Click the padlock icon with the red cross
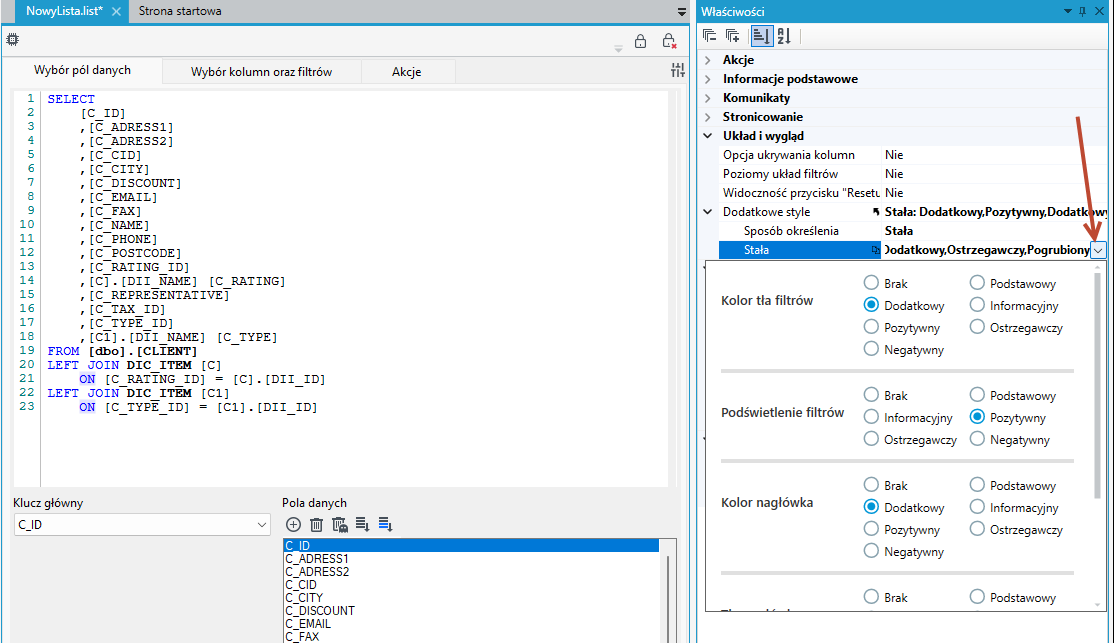The image size is (1114, 643). (669, 41)
